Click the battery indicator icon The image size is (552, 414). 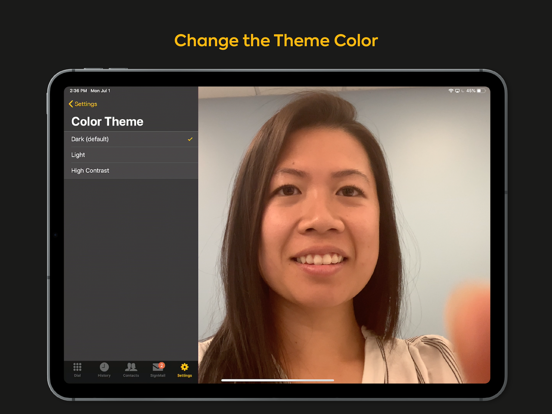coord(481,91)
